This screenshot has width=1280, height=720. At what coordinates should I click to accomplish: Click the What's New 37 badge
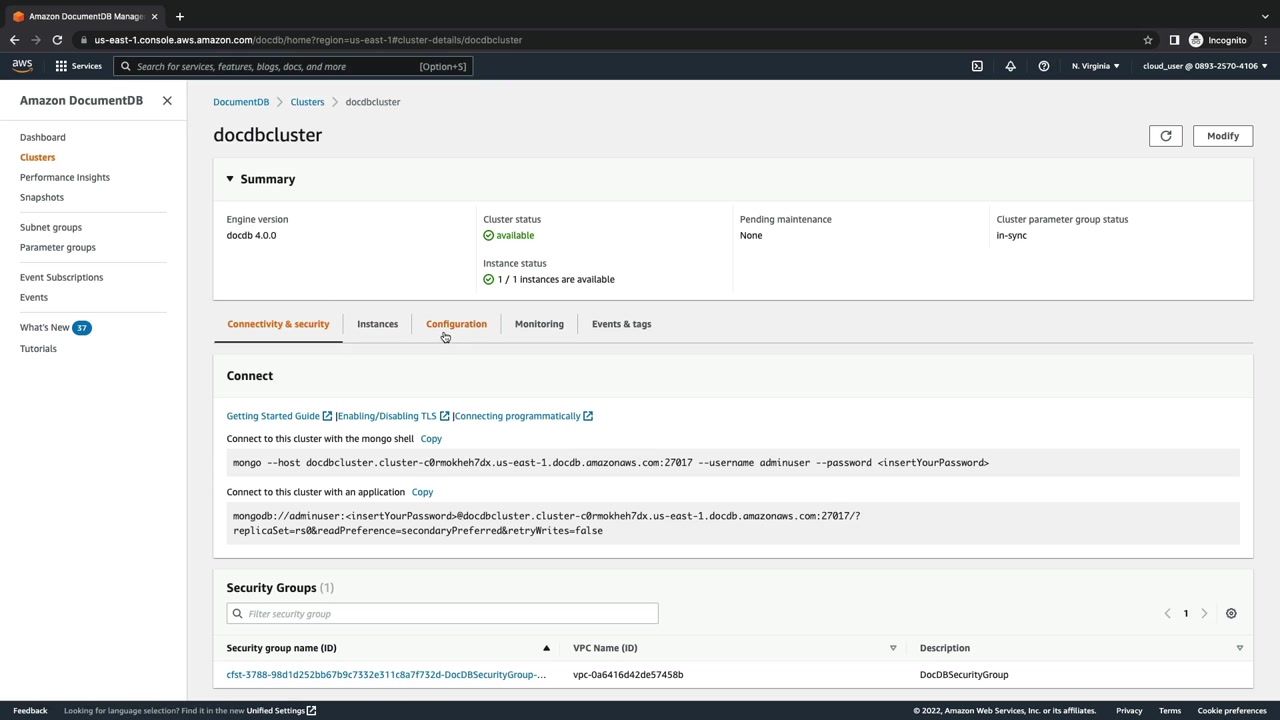coord(82,327)
